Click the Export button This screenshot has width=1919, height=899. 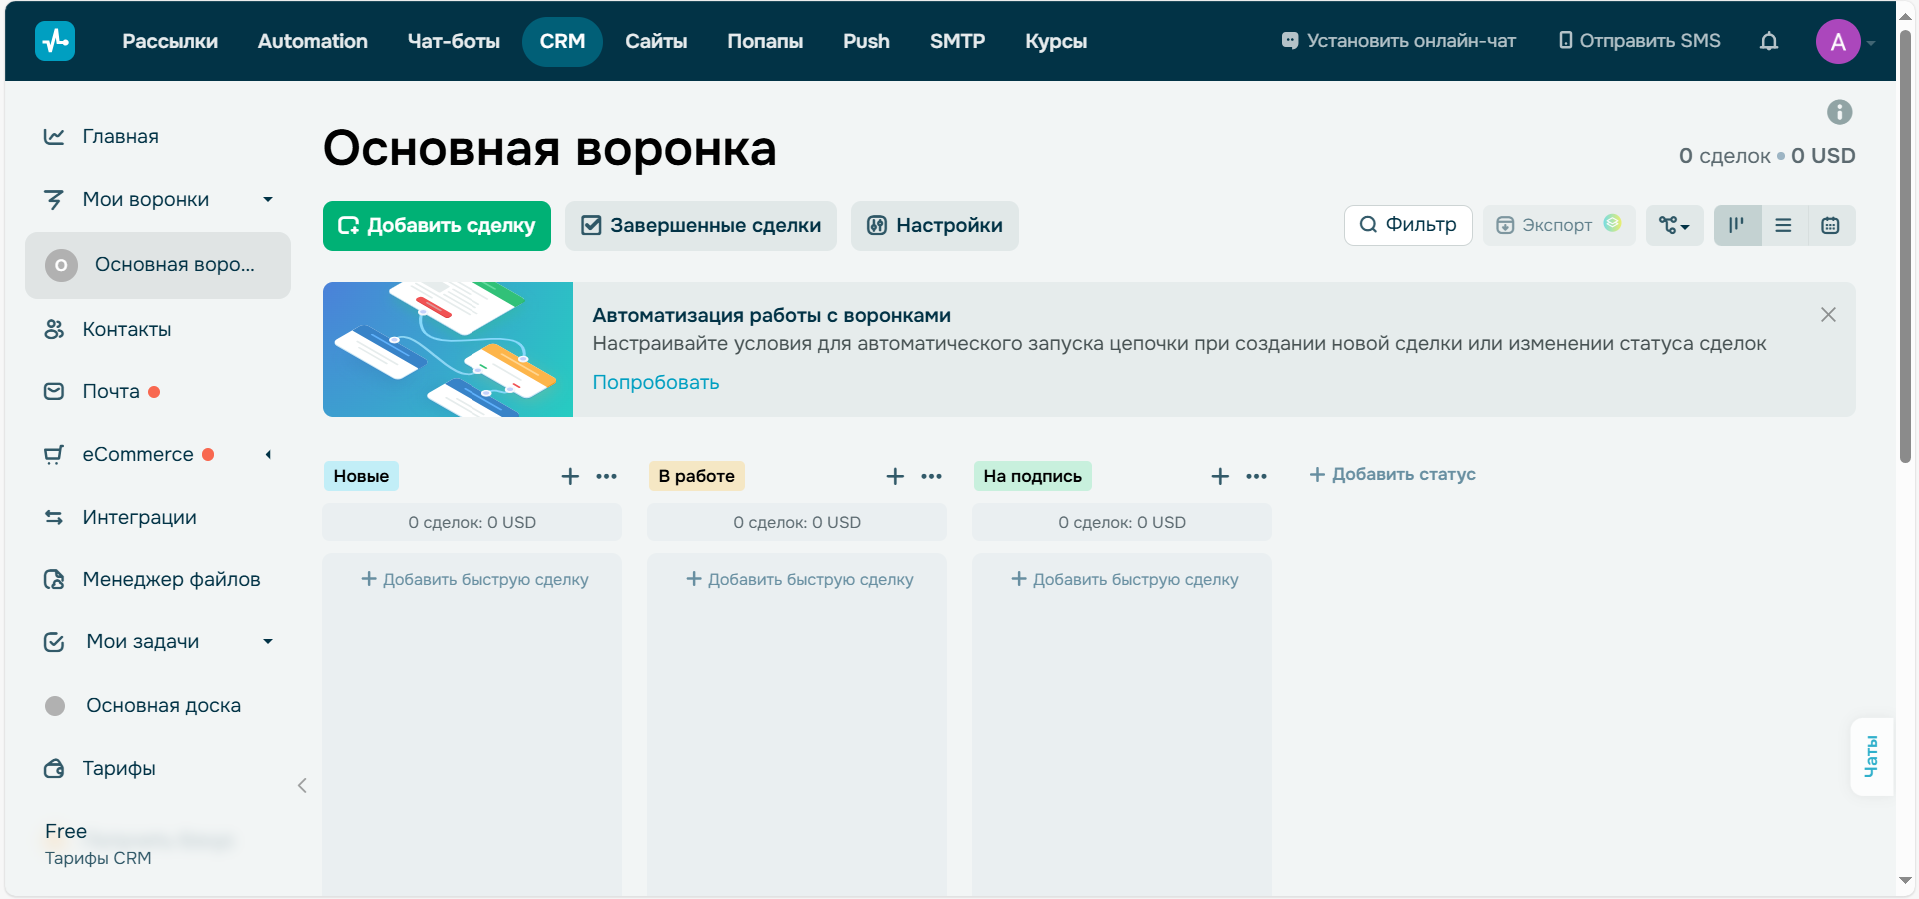pos(1559,225)
